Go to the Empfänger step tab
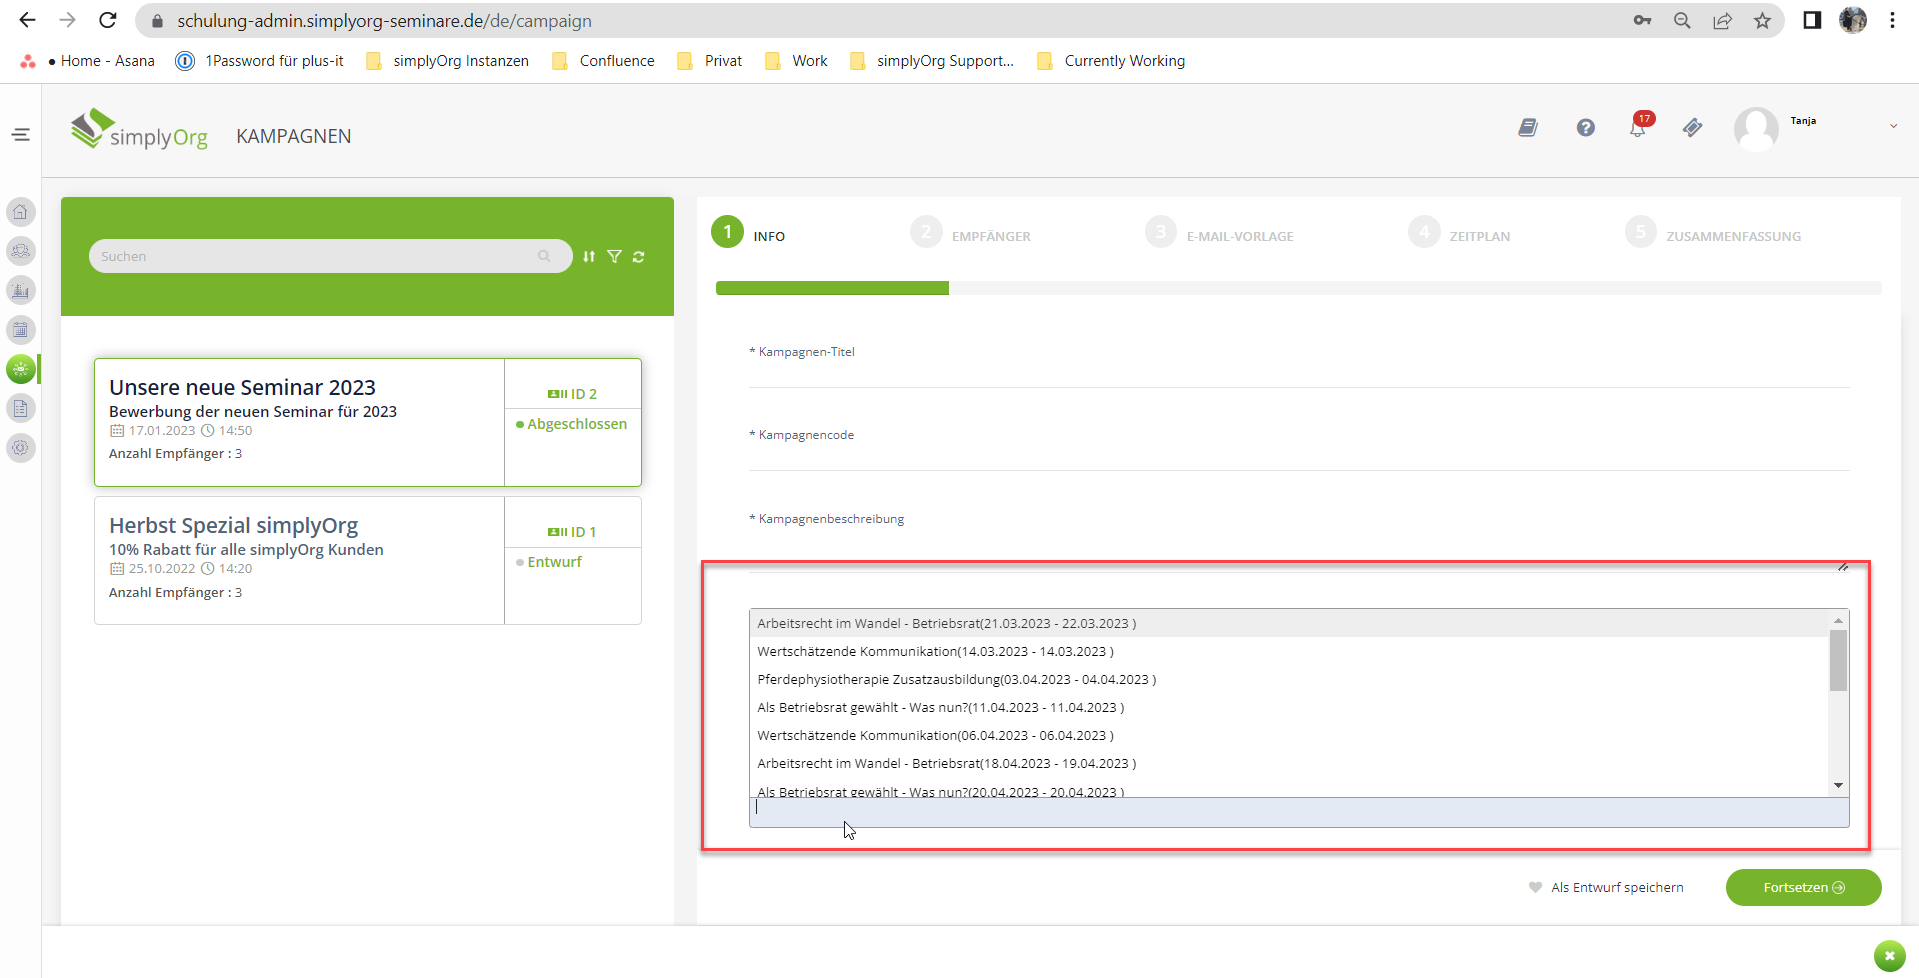 990,237
